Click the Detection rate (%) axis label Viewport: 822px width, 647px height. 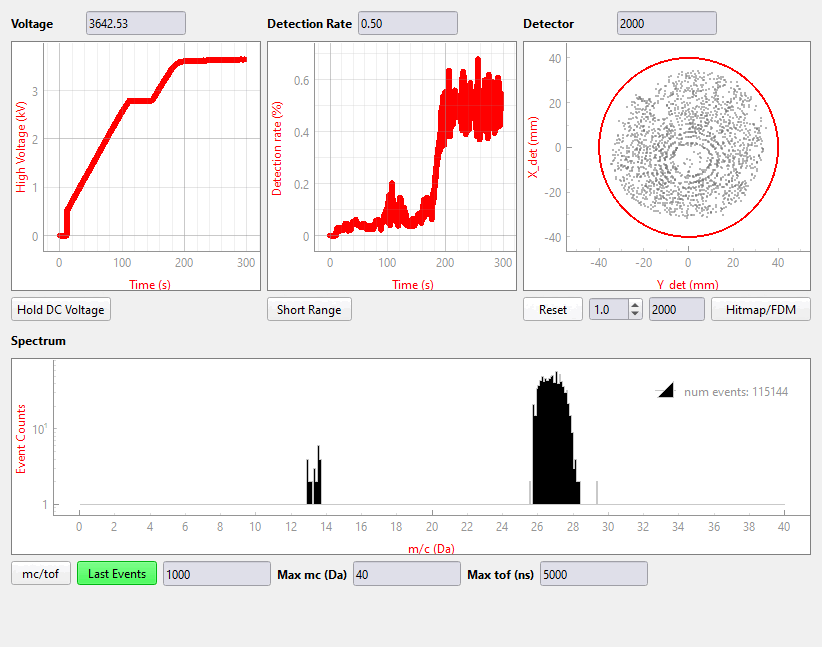(x=276, y=148)
